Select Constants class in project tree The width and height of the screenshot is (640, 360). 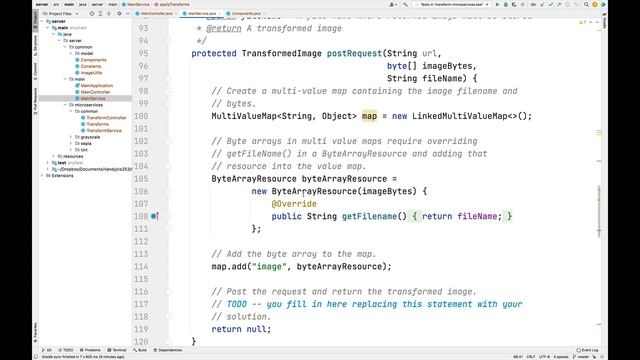pyautogui.click(x=88, y=66)
